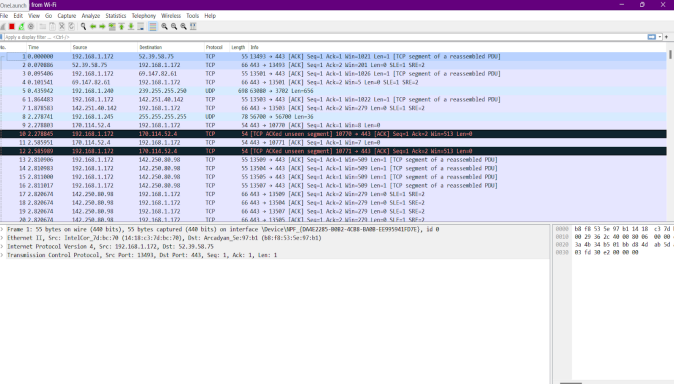Click the reload capture file icon
The width and height of the screenshot is (676, 384).
[x=71, y=27]
